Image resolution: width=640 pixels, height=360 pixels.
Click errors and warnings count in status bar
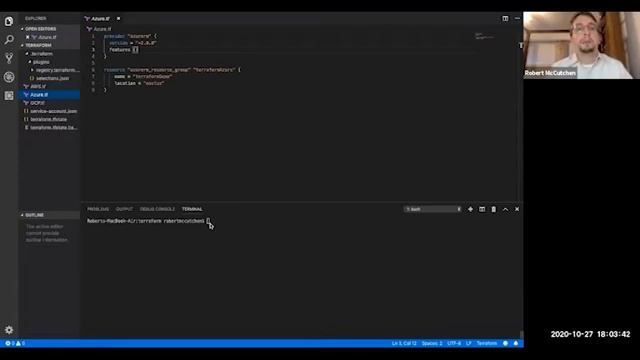tap(15, 343)
